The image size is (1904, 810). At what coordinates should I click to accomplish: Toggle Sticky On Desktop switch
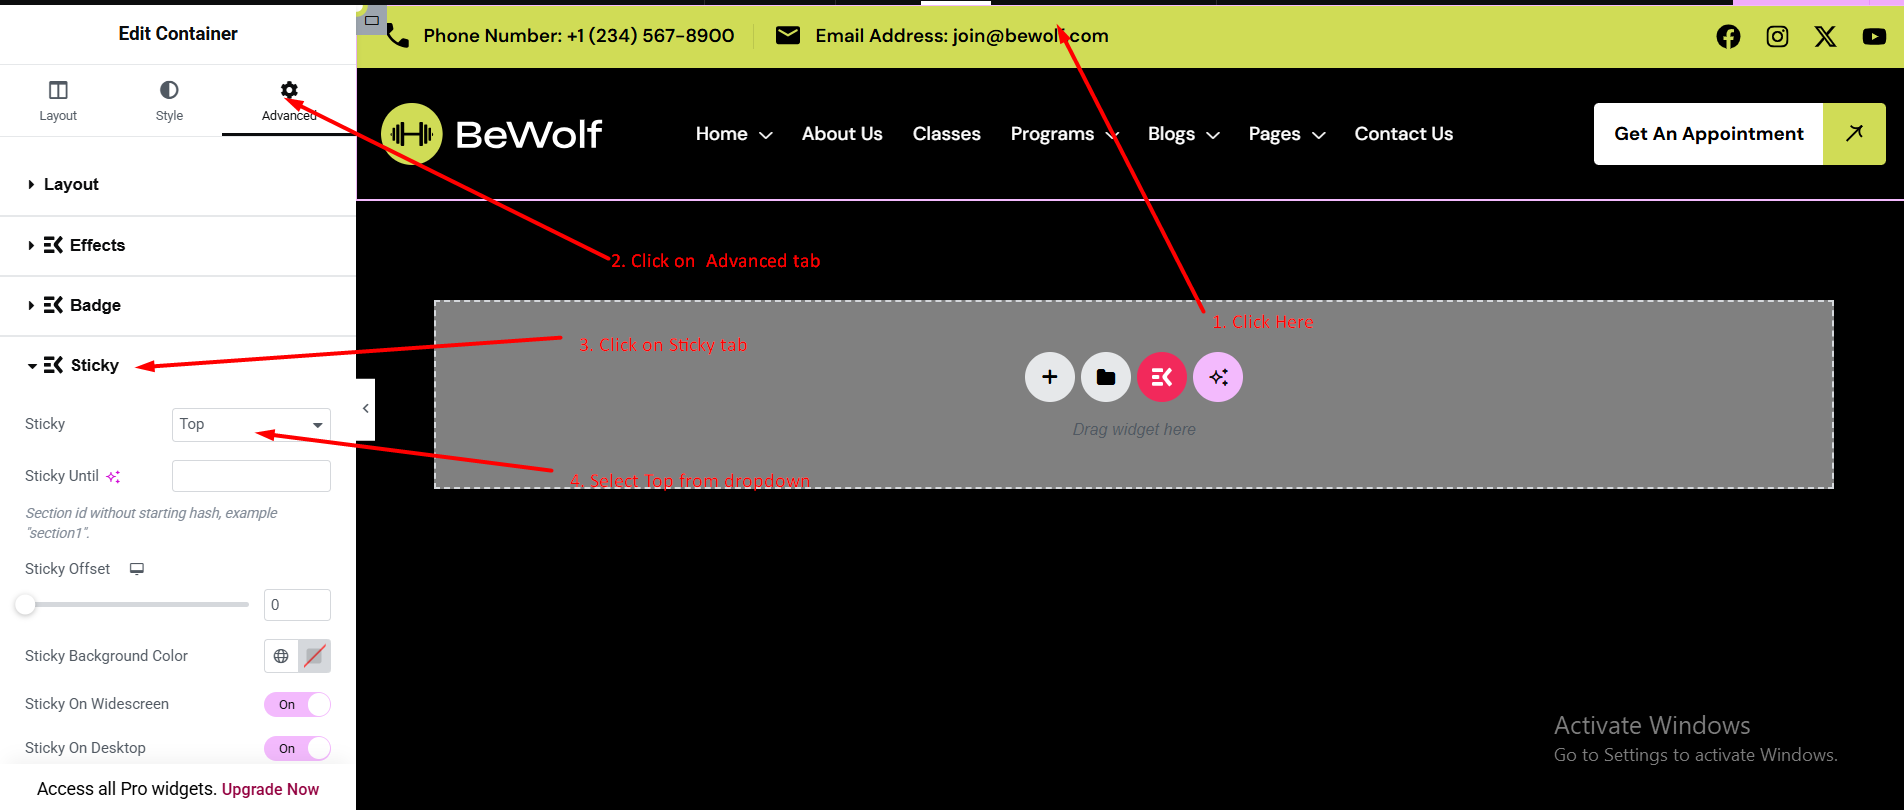point(297,749)
